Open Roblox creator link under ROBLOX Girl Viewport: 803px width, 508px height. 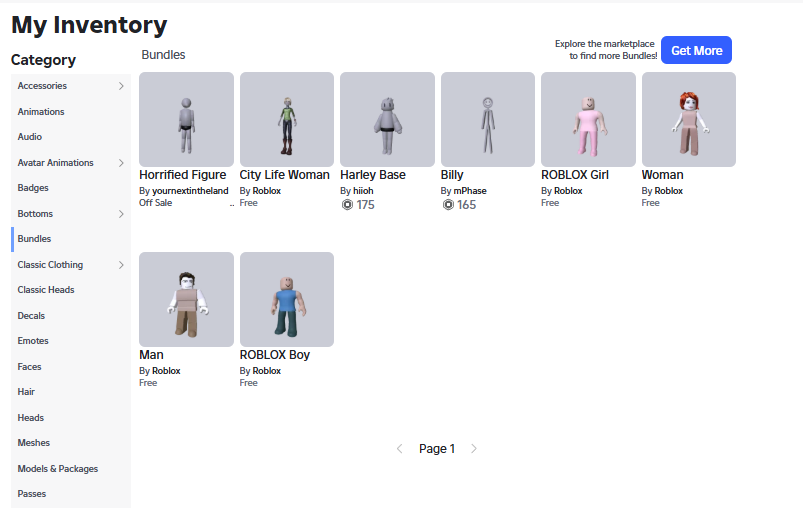(568, 191)
